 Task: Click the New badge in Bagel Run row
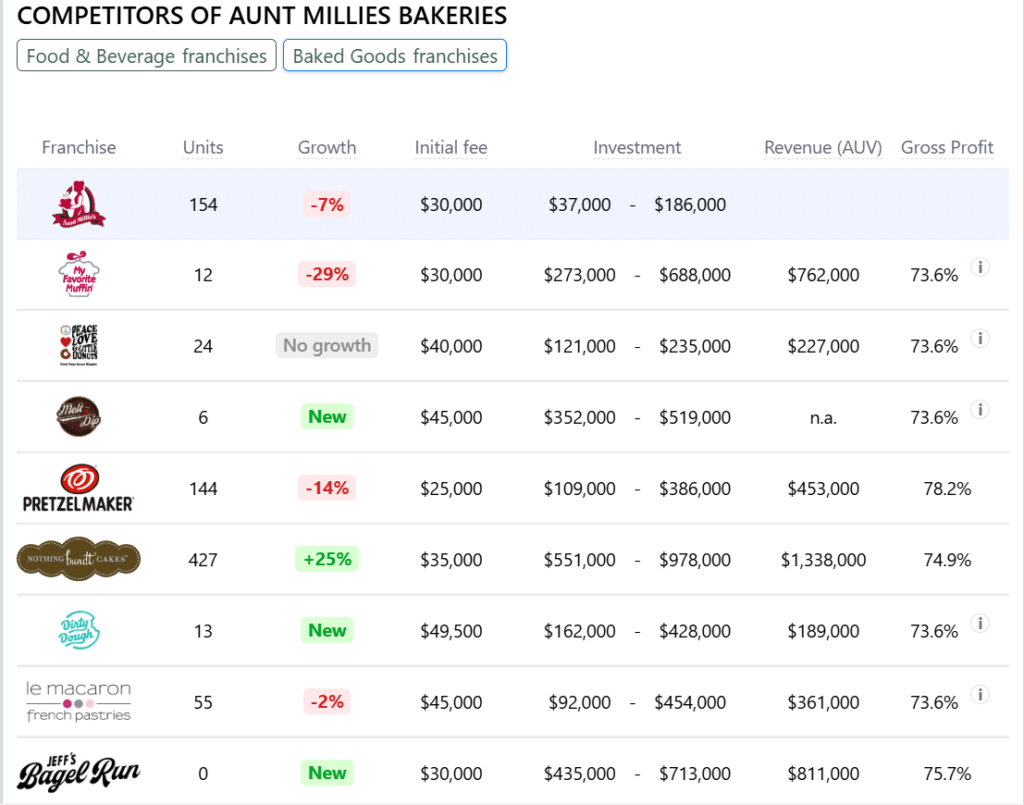pyautogui.click(x=327, y=773)
